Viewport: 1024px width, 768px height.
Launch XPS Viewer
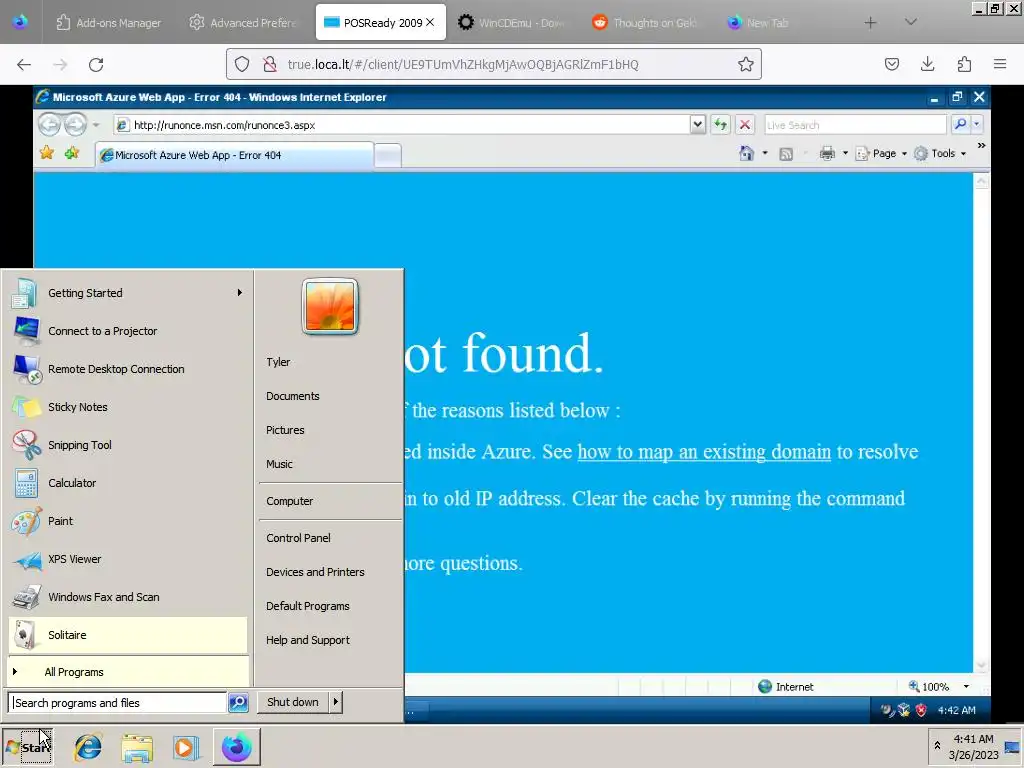pyautogui.click(x=128, y=559)
